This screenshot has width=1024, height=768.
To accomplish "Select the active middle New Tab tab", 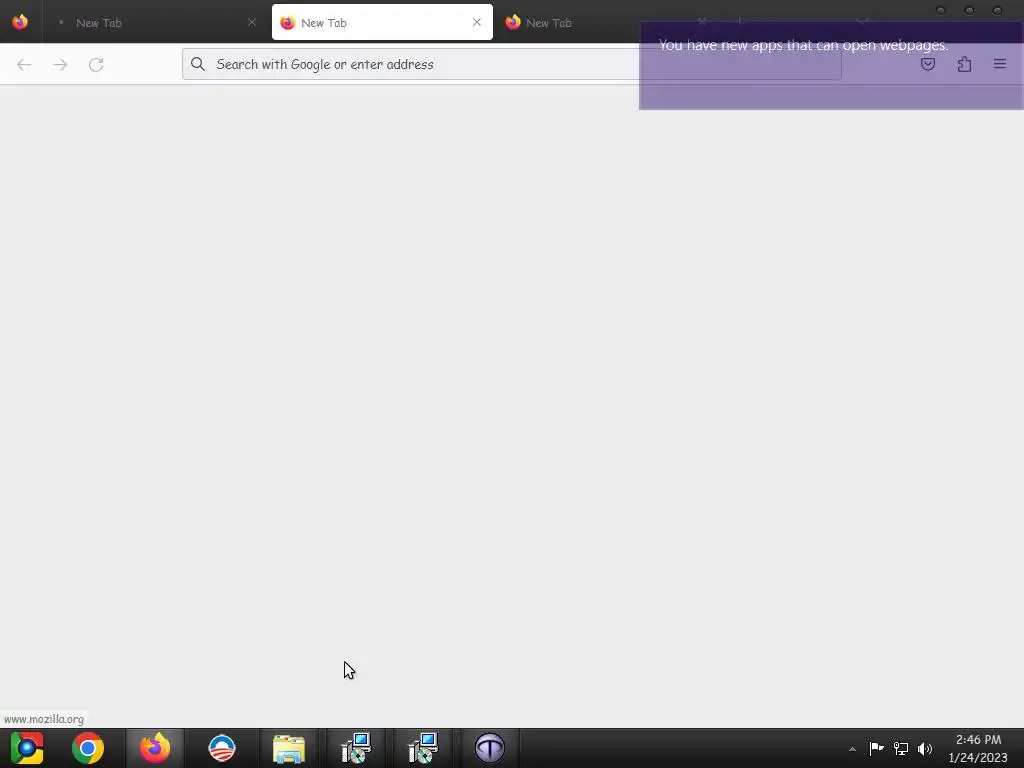I will coord(382,22).
